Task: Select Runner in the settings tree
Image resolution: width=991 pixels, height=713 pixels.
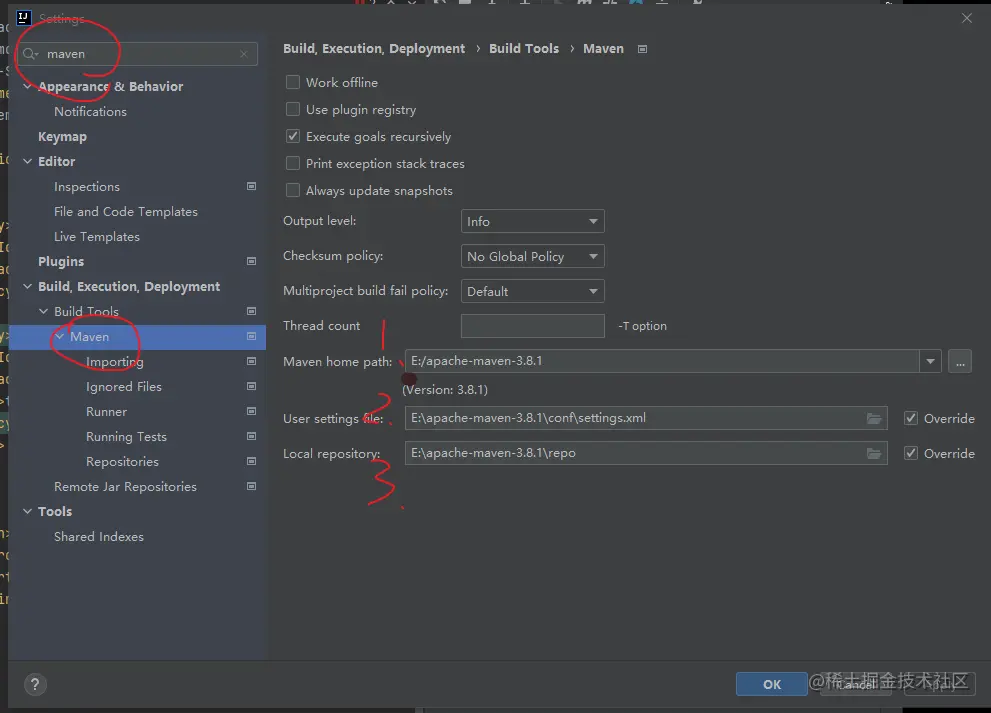Action: (106, 412)
